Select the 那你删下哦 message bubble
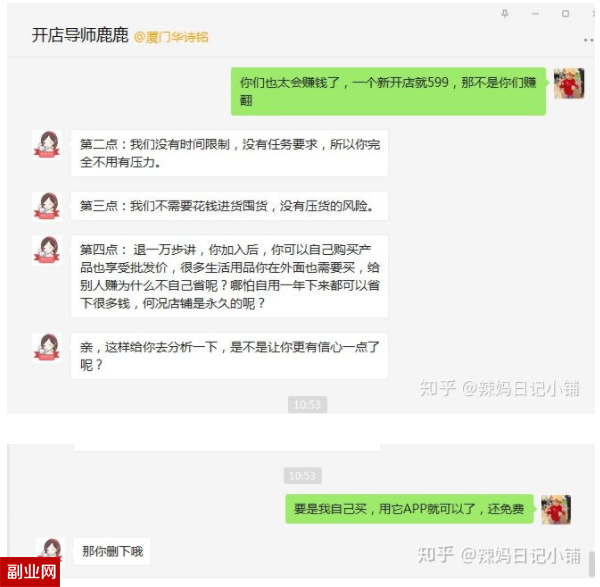 click(112, 551)
